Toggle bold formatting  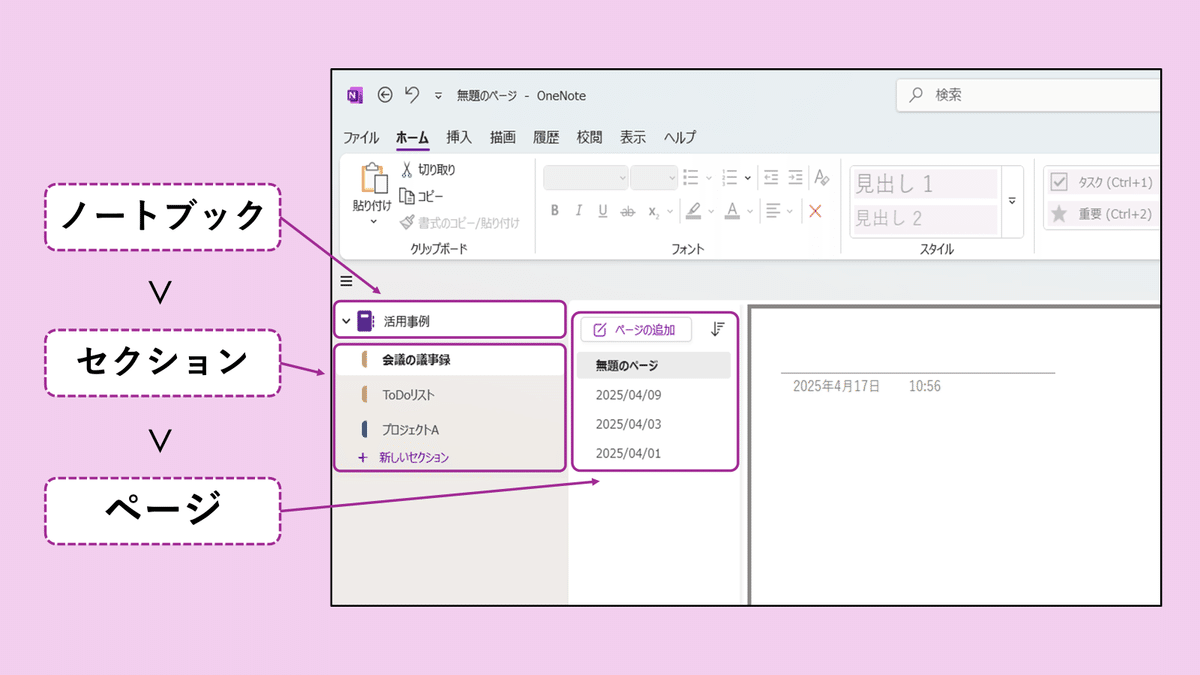(555, 210)
